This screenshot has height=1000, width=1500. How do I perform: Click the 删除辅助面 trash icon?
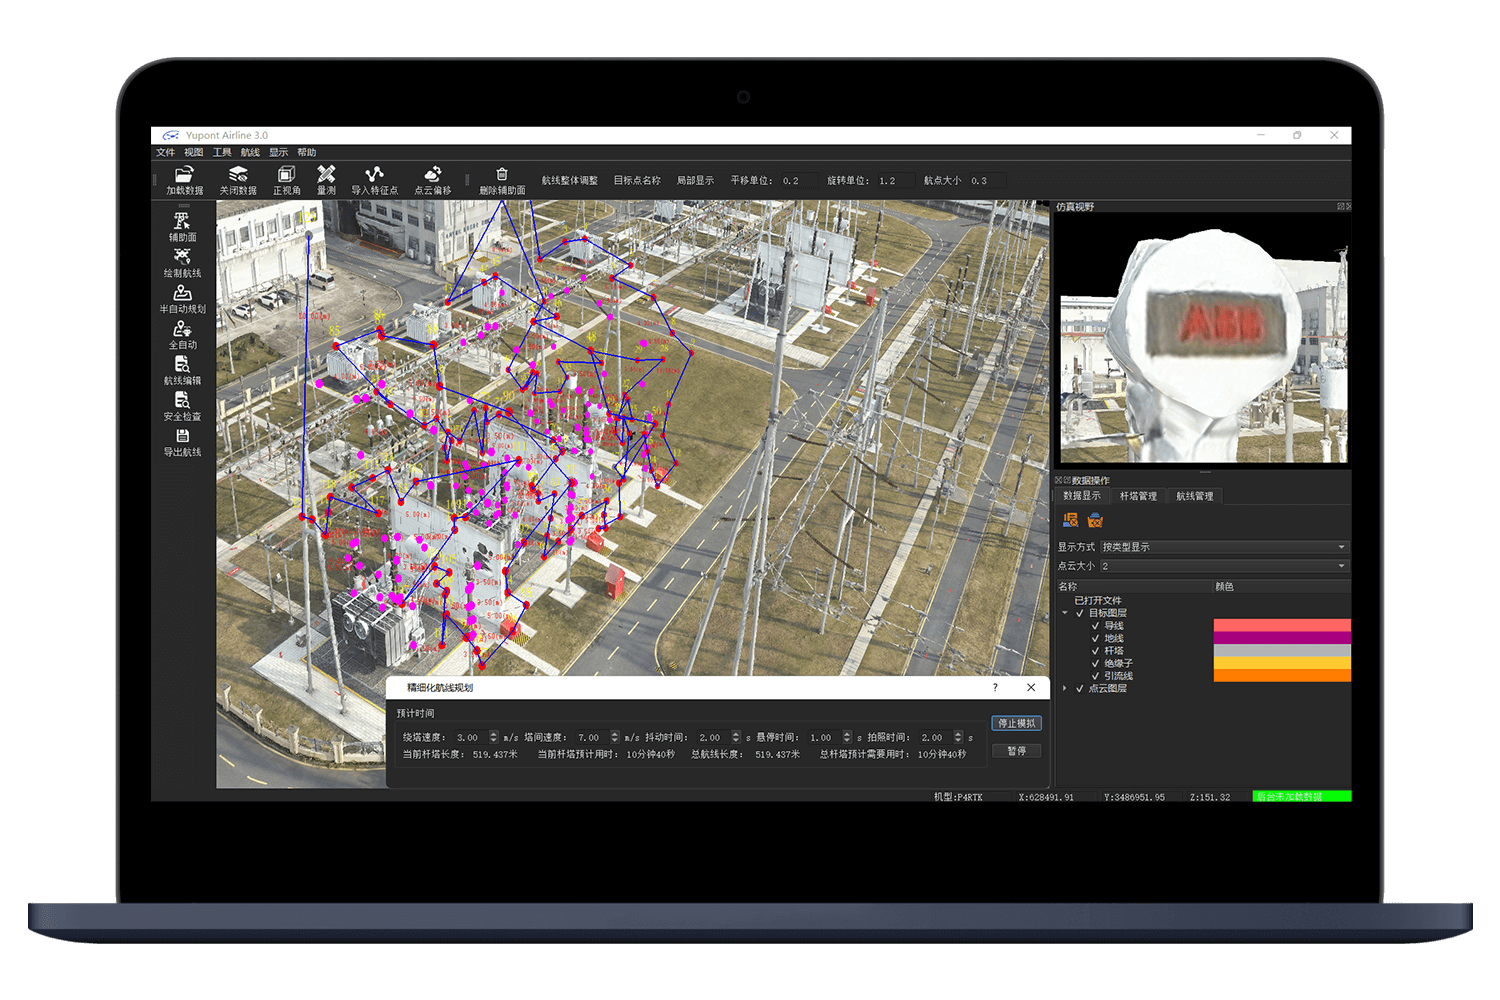[x=502, y=175]
